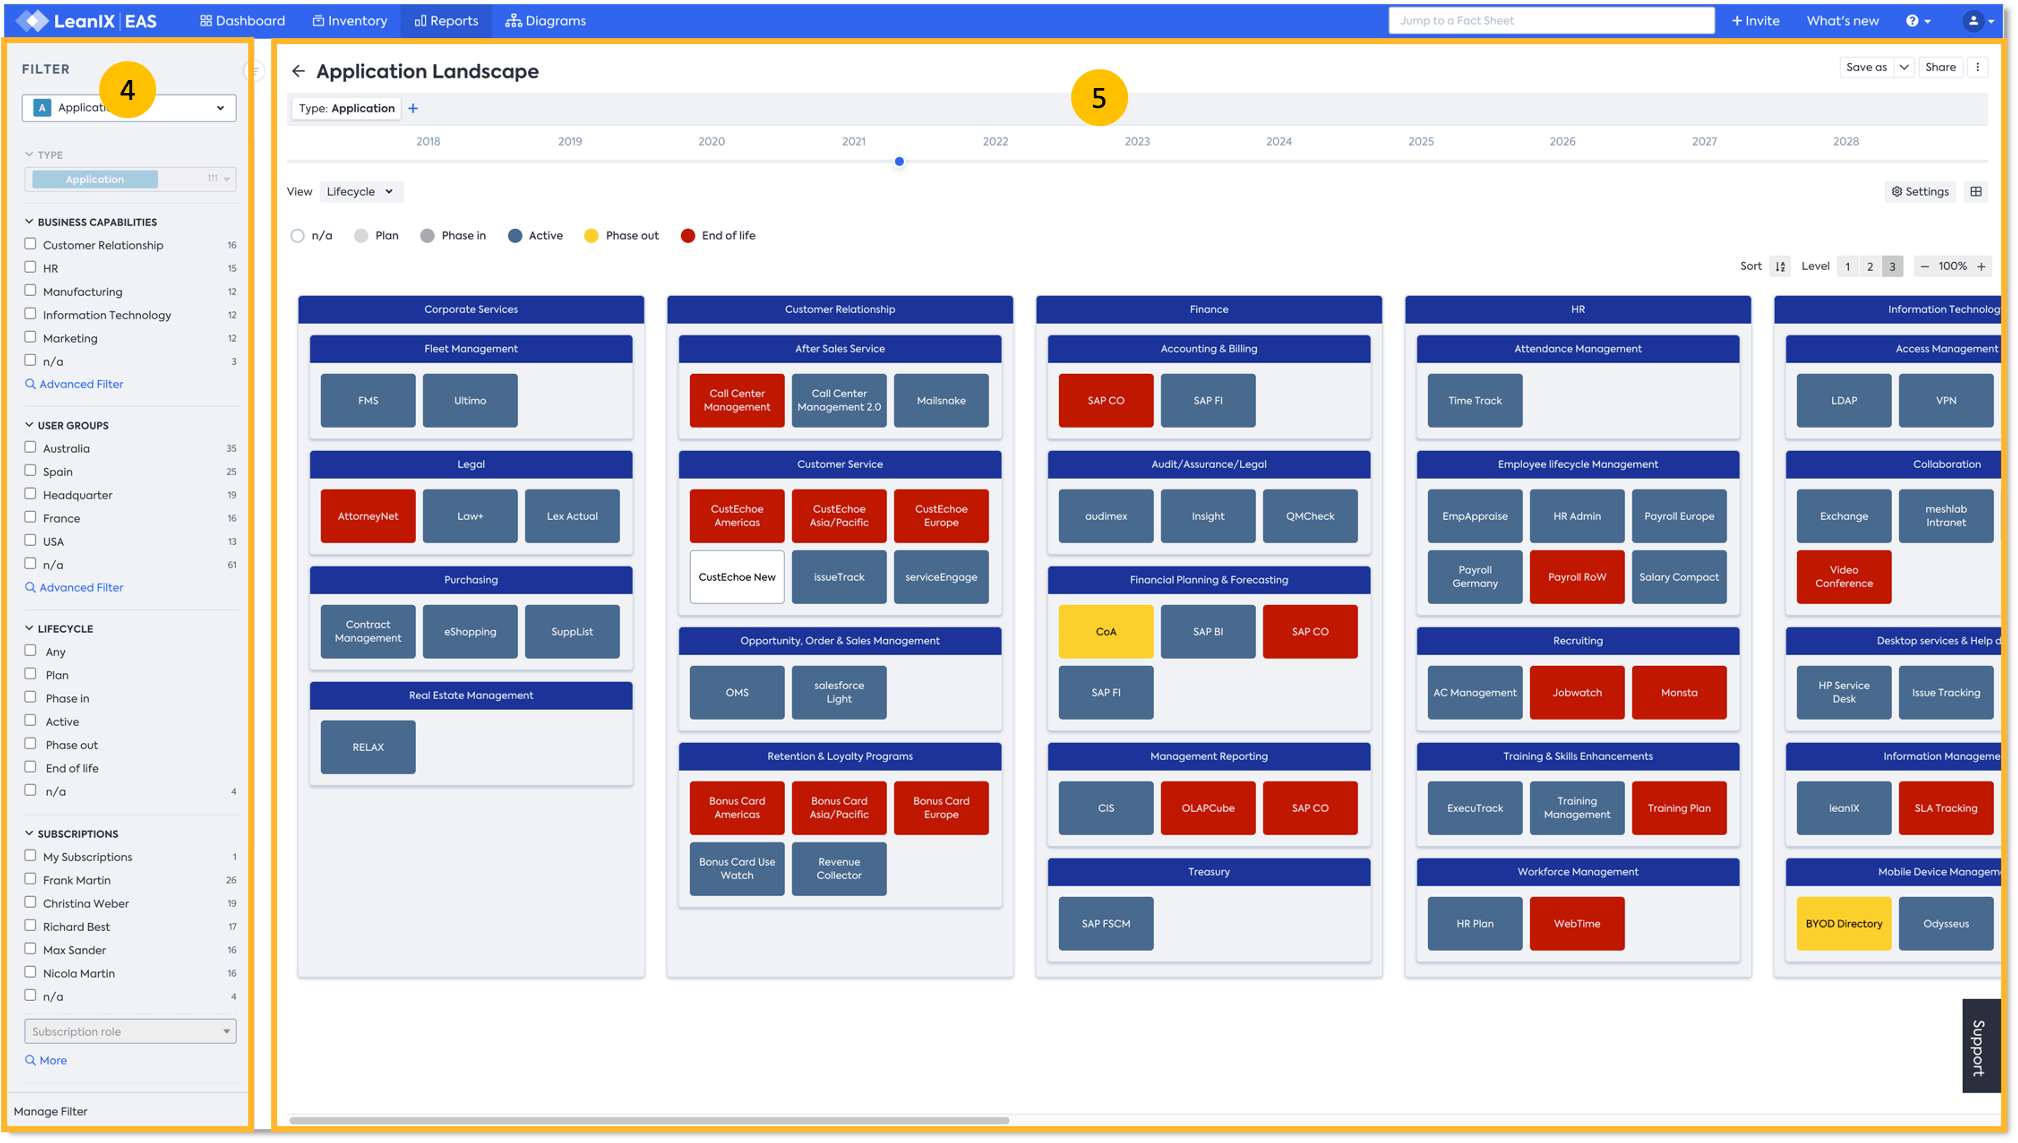2018x1143 pixels.
Task: Check the Customer Relationship filter checkbox
Action: 30,244
